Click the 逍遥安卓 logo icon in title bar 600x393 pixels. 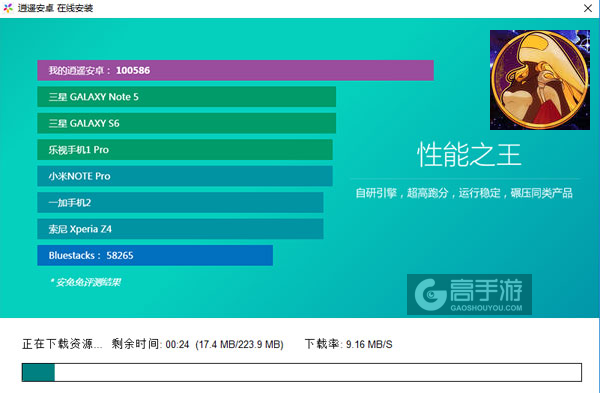[8, 8]
